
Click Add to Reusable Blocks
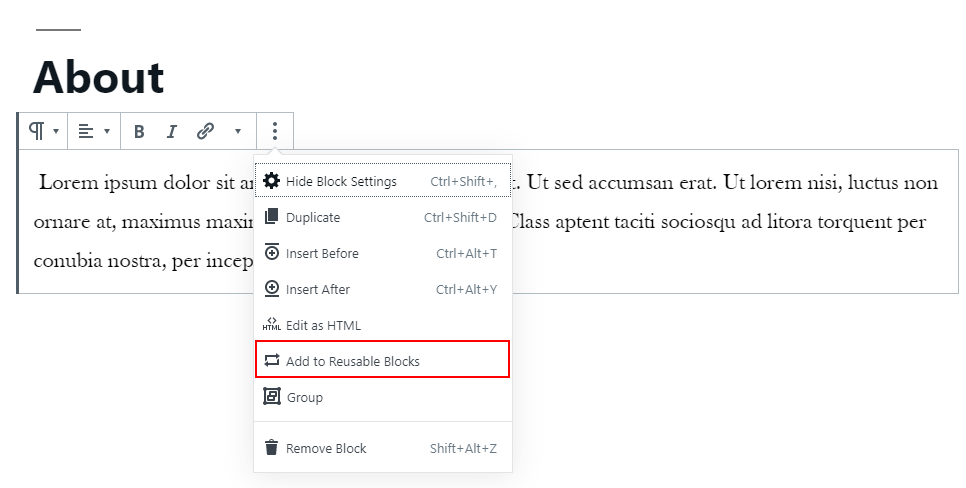click(x=383, y=360)
